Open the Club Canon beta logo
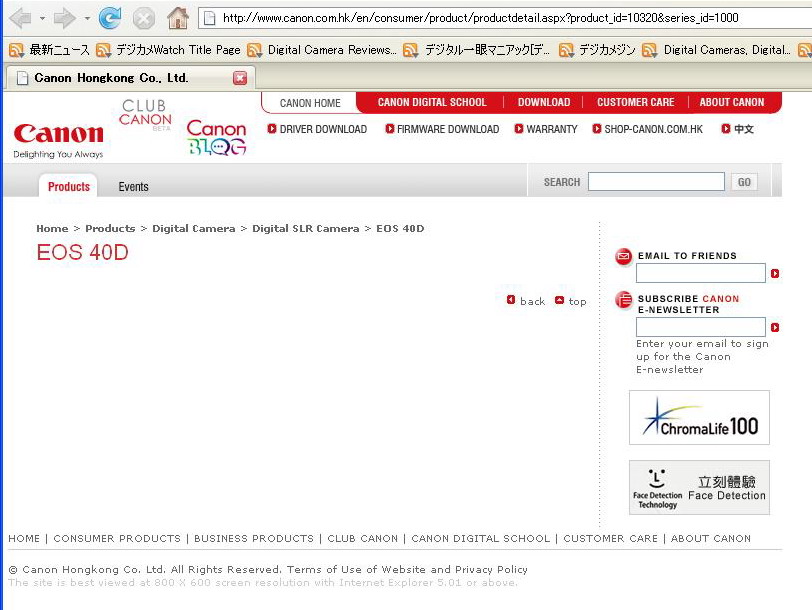This screenshot has height=610, width=812. (x=145, y=114)
